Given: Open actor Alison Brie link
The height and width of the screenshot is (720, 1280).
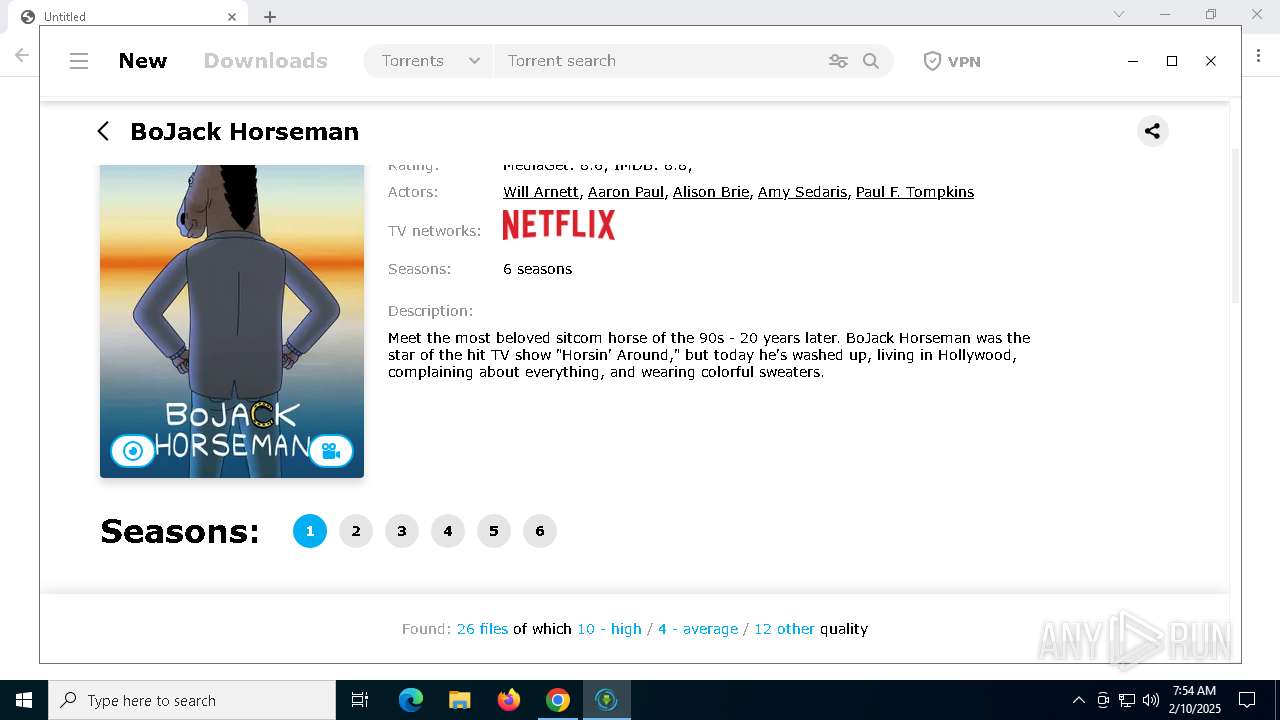Looking at the screenshot, I should (x=711, y=192).
